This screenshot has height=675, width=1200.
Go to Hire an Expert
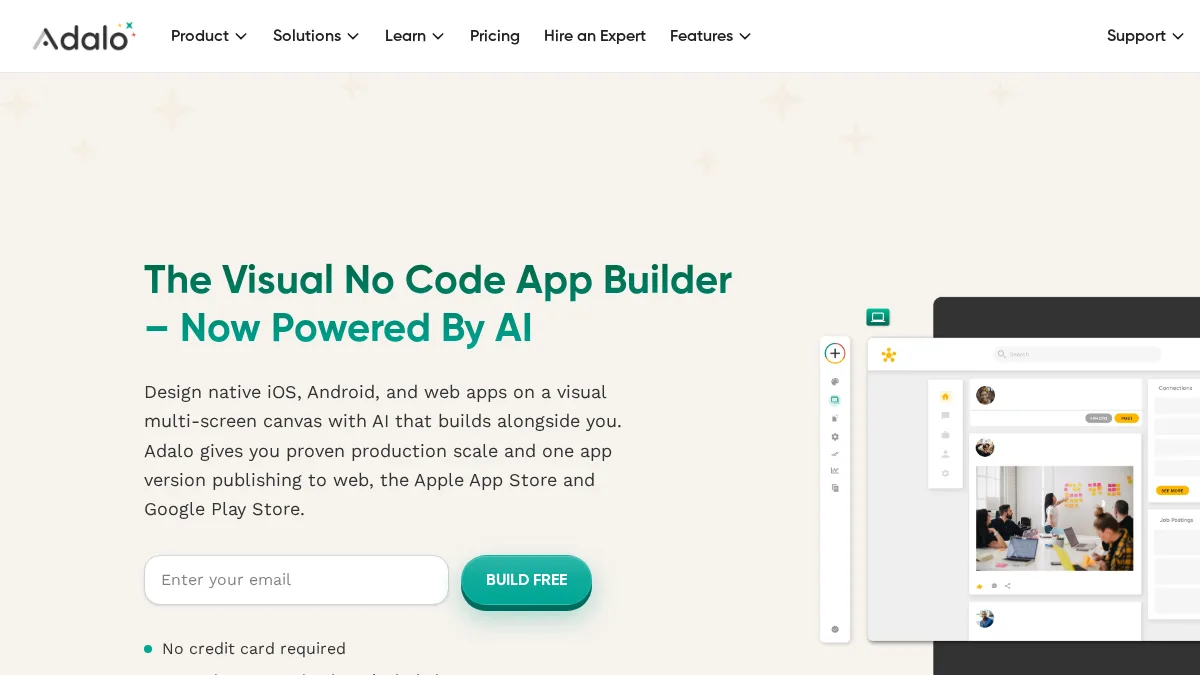595,36
